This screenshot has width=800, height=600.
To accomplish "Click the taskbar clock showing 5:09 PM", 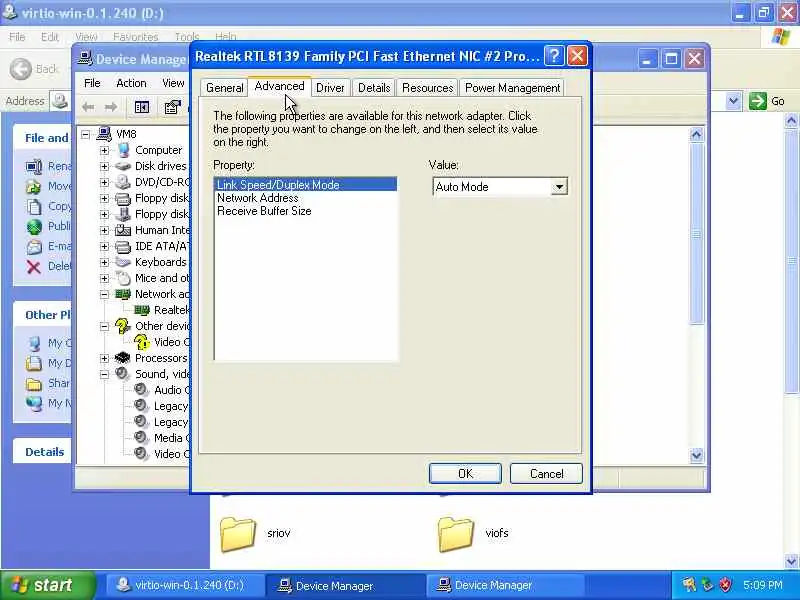I will tap(762, 585).
